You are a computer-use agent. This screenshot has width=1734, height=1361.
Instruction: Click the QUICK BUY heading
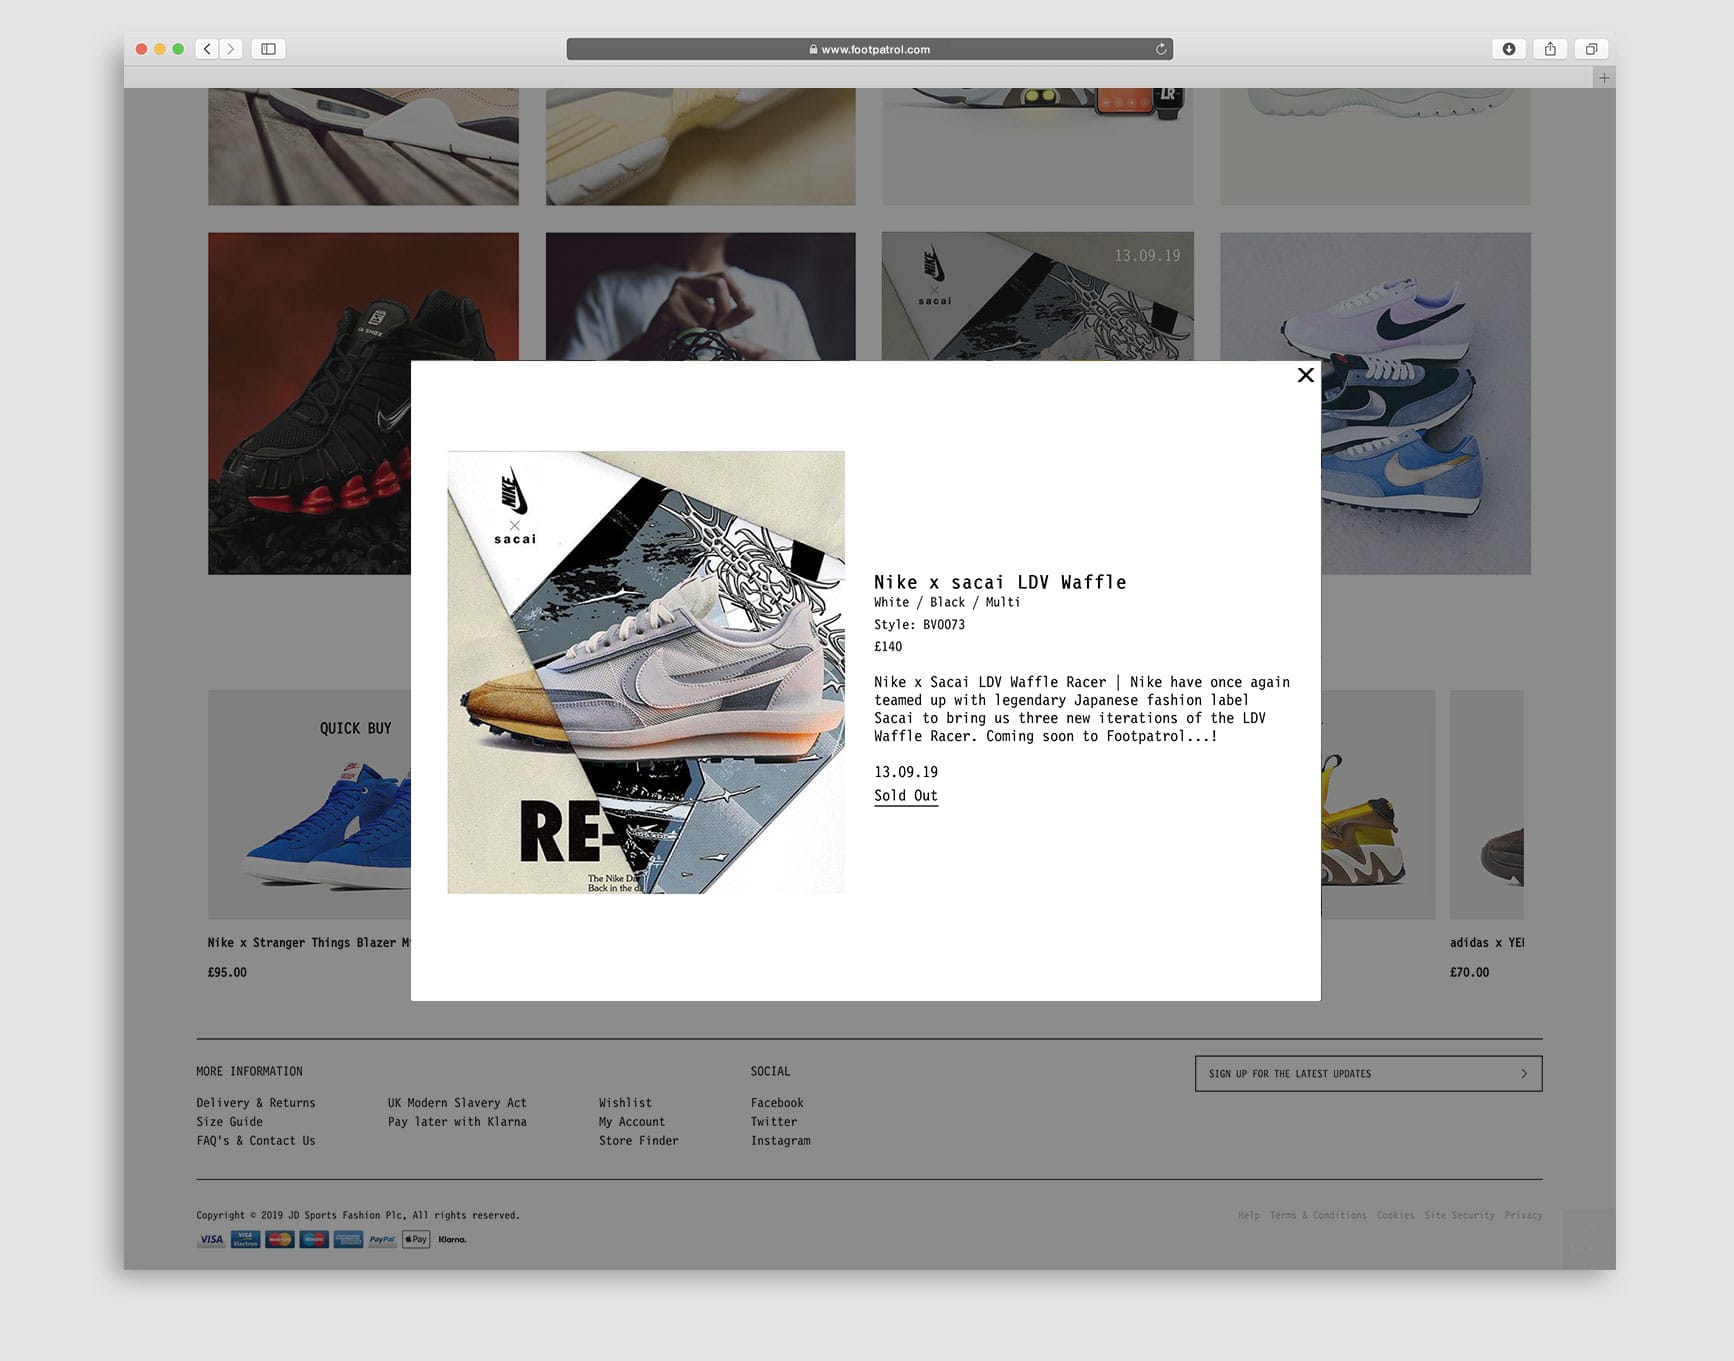(x=355, y=729)
